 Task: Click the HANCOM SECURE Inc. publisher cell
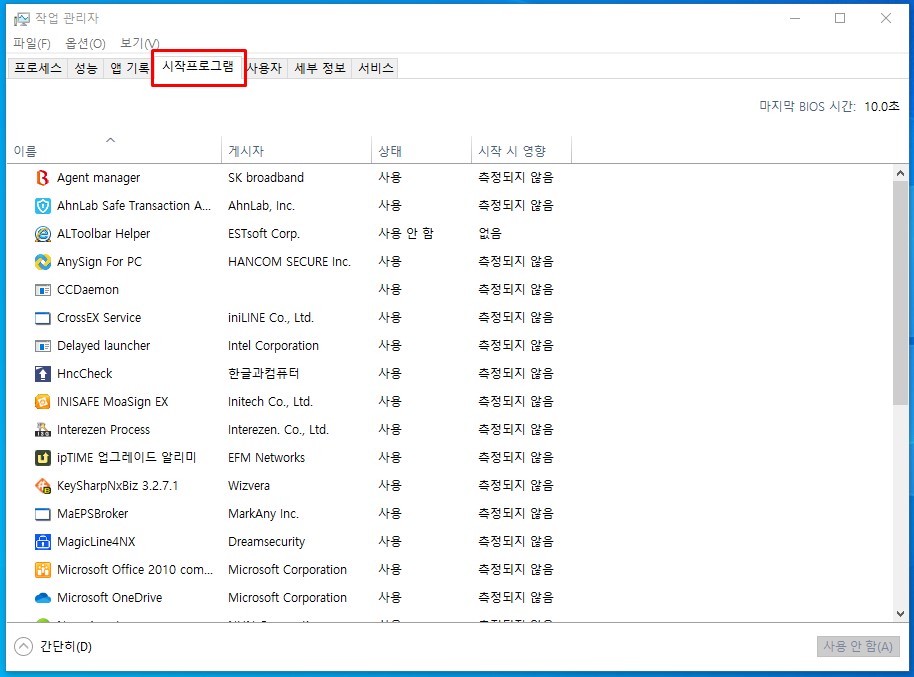(x=289, y=261)
